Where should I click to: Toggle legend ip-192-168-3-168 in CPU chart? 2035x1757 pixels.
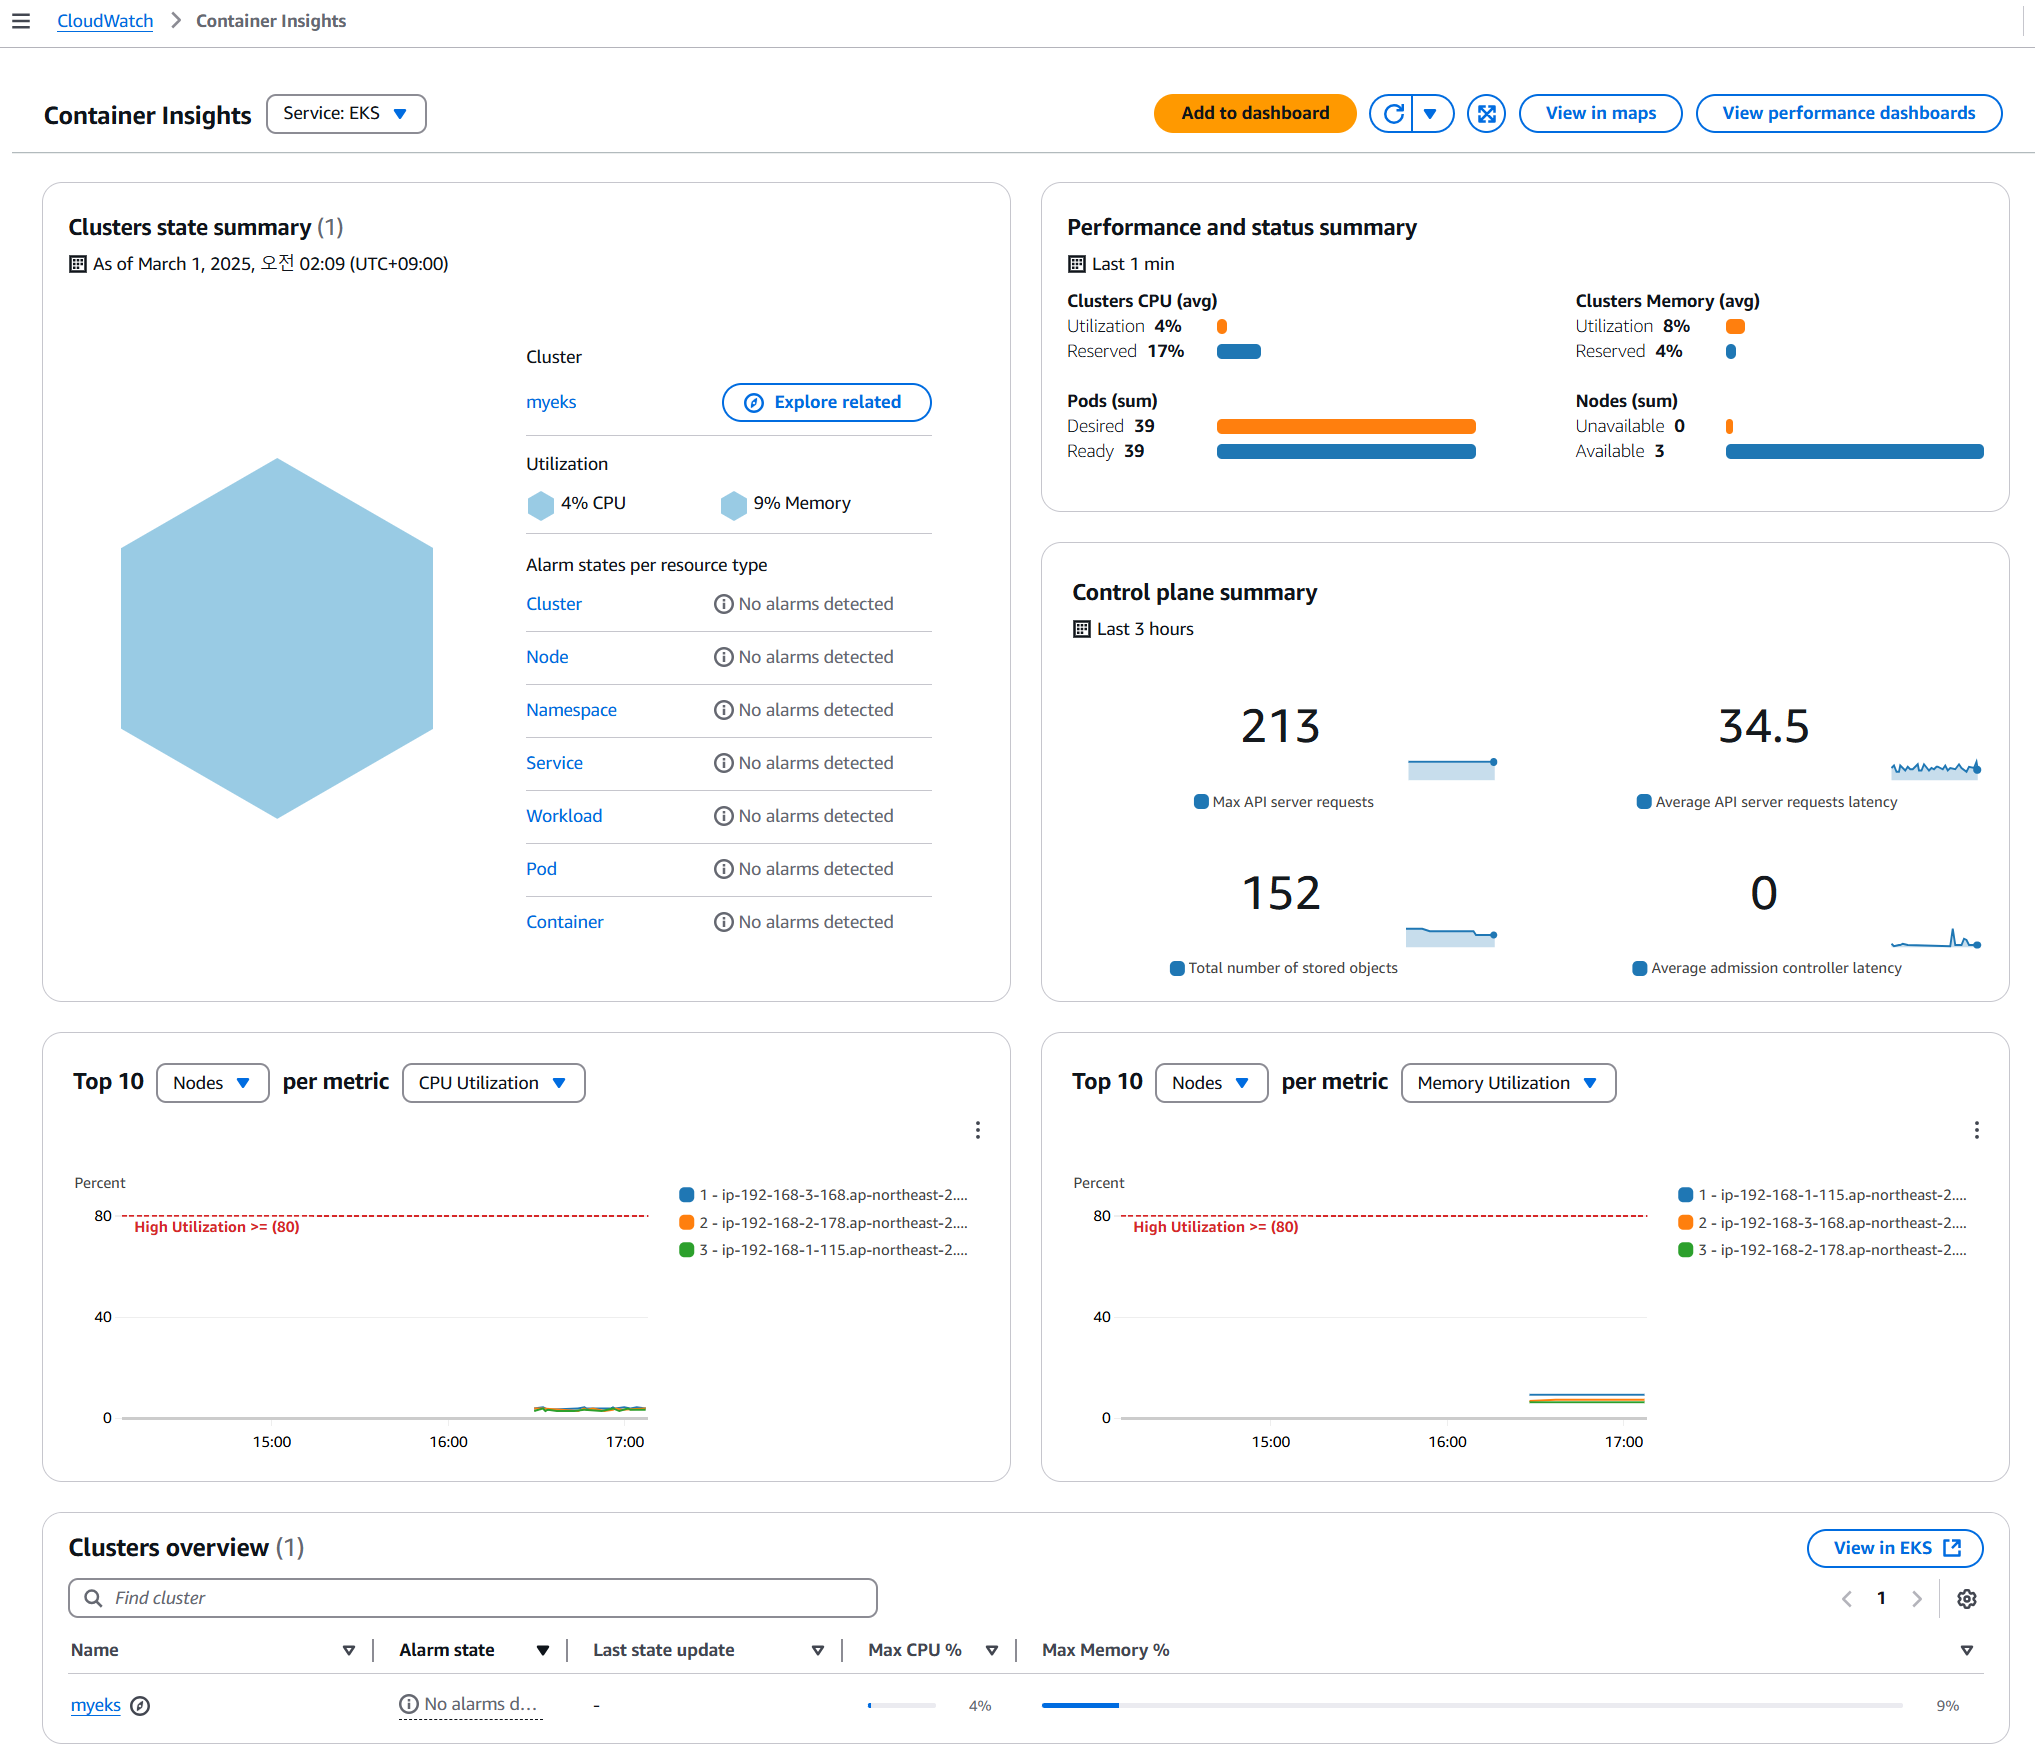823,1195
